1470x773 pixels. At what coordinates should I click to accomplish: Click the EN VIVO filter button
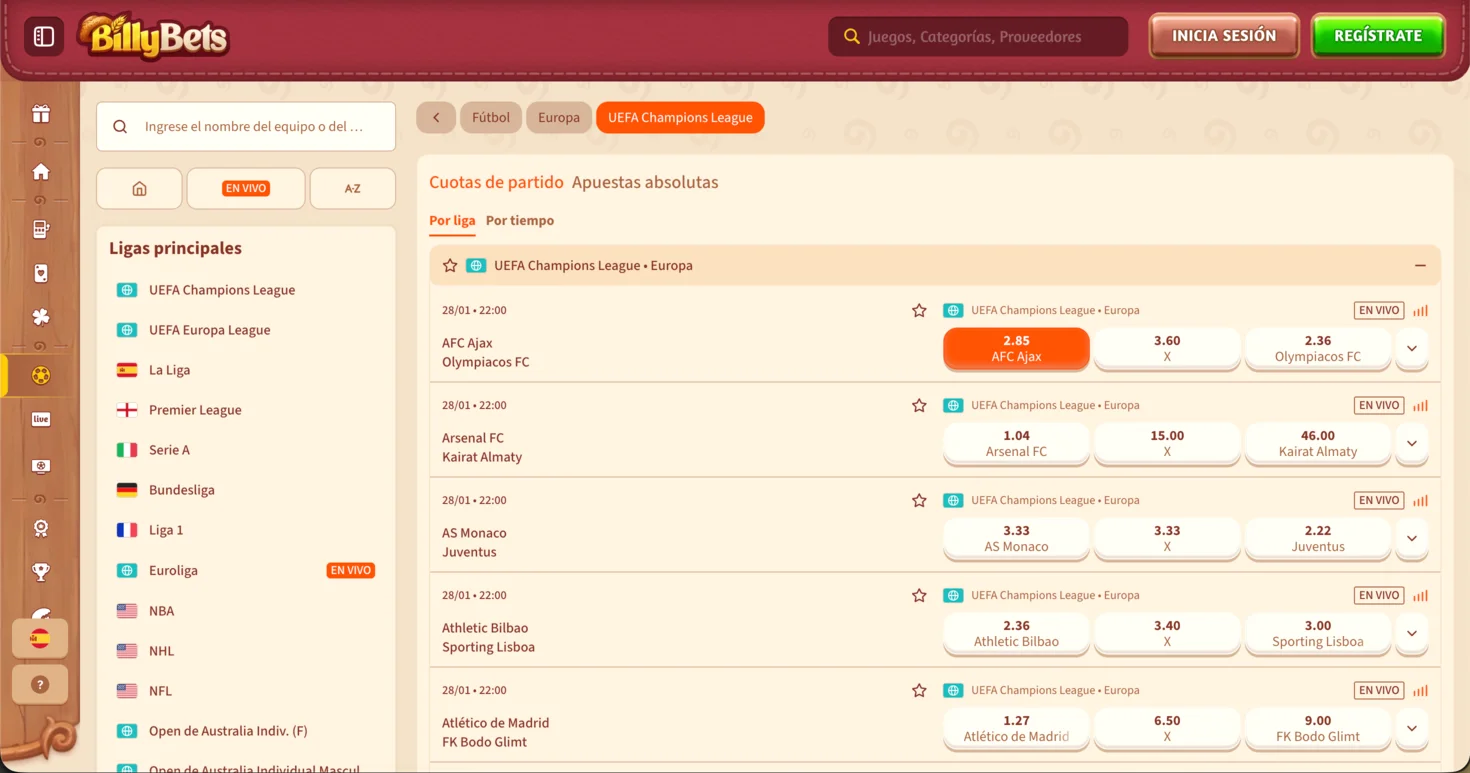click(x=246, y=188)
